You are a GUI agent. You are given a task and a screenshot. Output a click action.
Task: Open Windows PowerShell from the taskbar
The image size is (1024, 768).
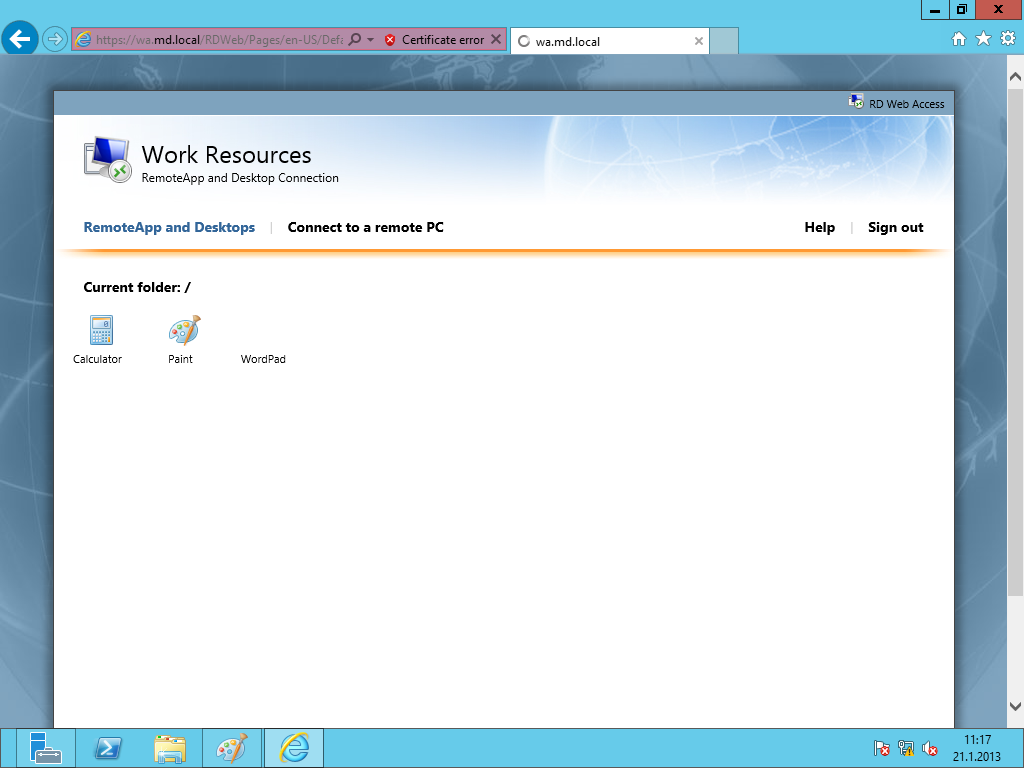[x=108, y=748]
